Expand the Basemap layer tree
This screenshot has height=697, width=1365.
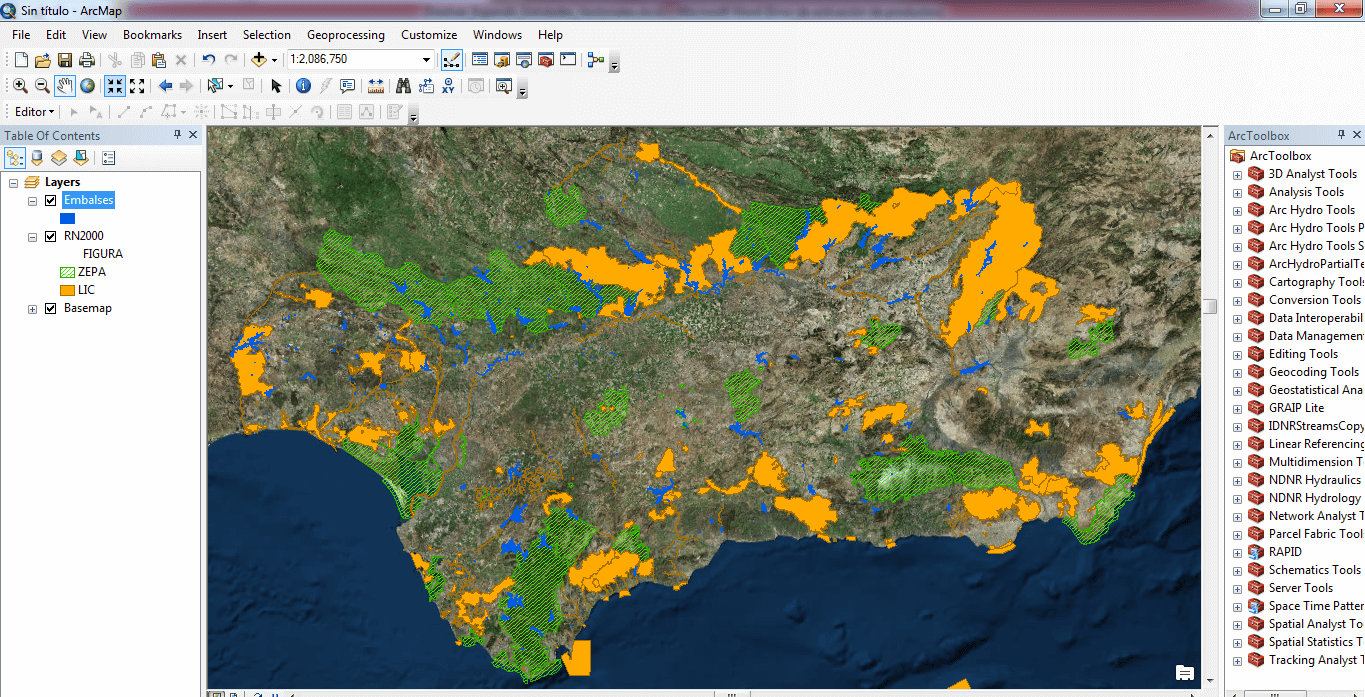(x=33, y=309)
